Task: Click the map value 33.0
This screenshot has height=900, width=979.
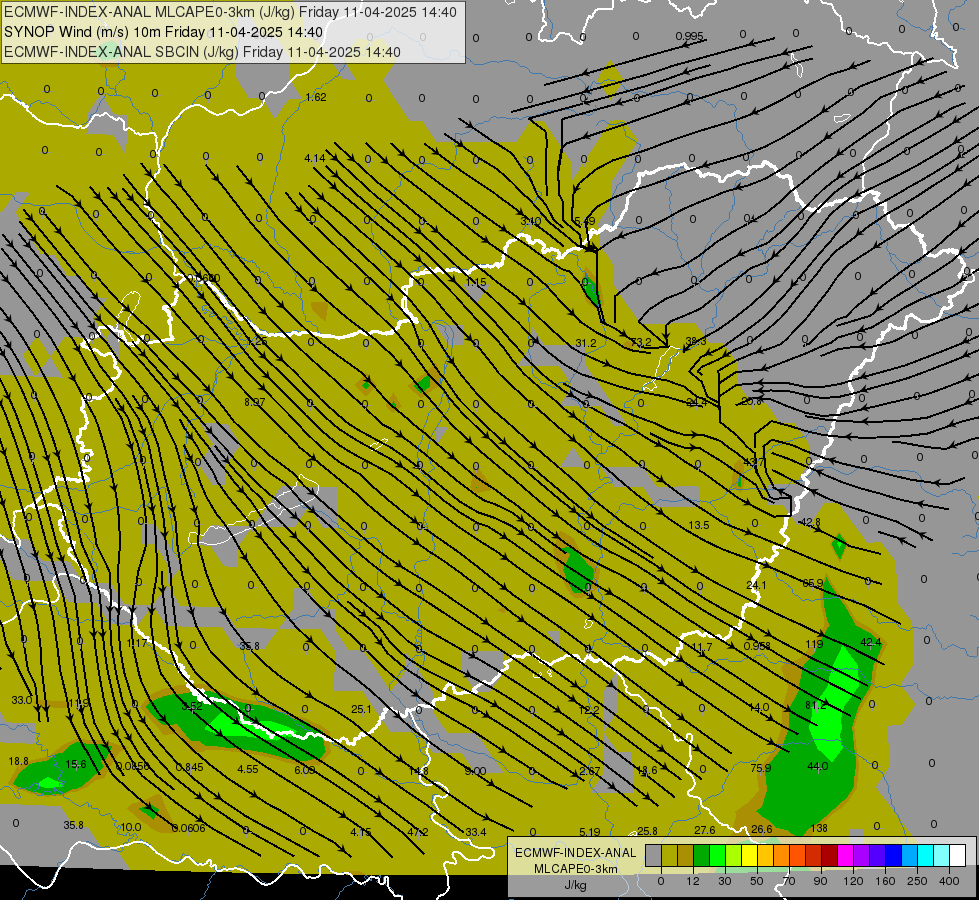Action: [x=21, y=700]
